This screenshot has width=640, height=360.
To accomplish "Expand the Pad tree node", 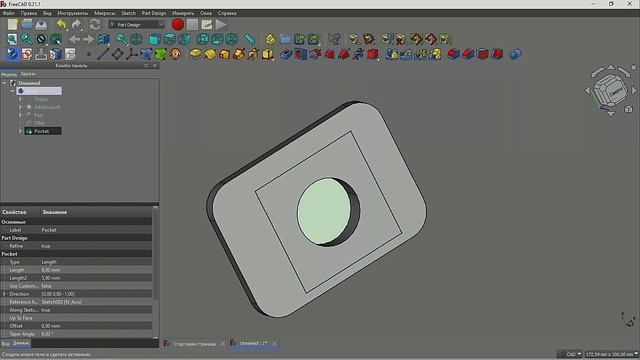I will 20,115.
